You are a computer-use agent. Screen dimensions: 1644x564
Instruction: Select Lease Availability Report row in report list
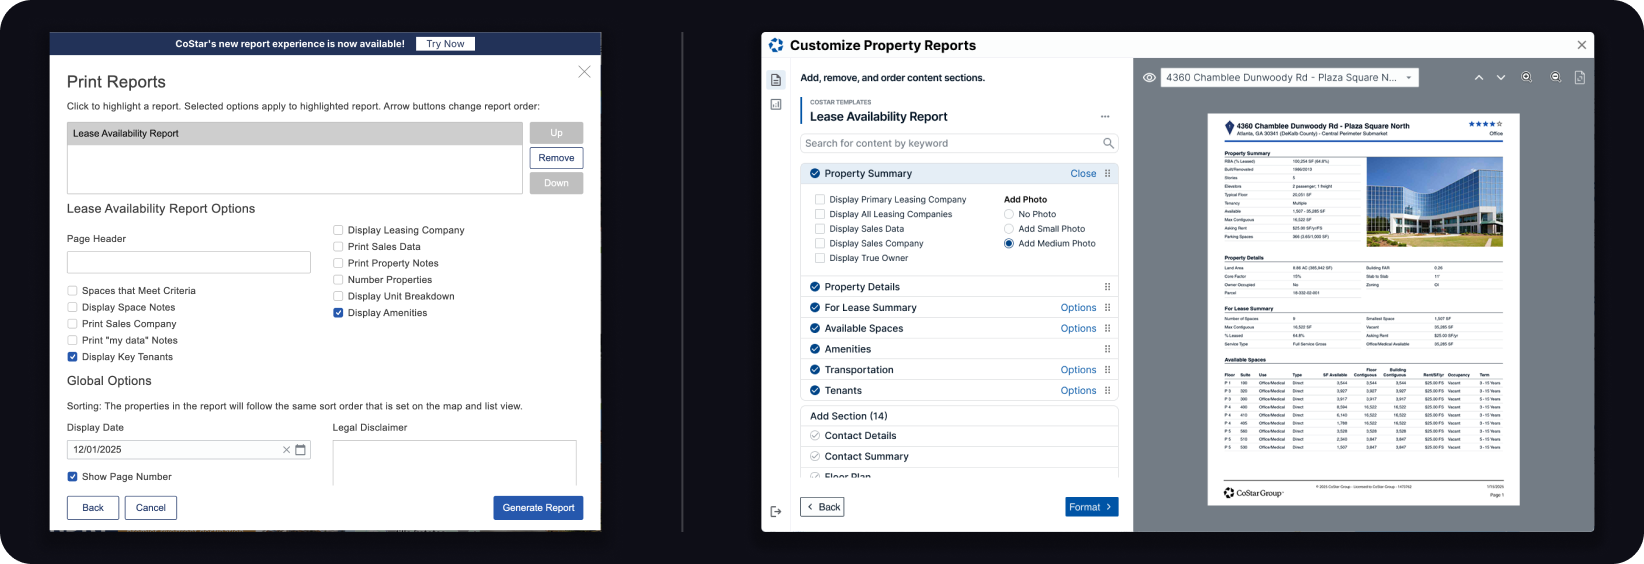coord(295,133)
